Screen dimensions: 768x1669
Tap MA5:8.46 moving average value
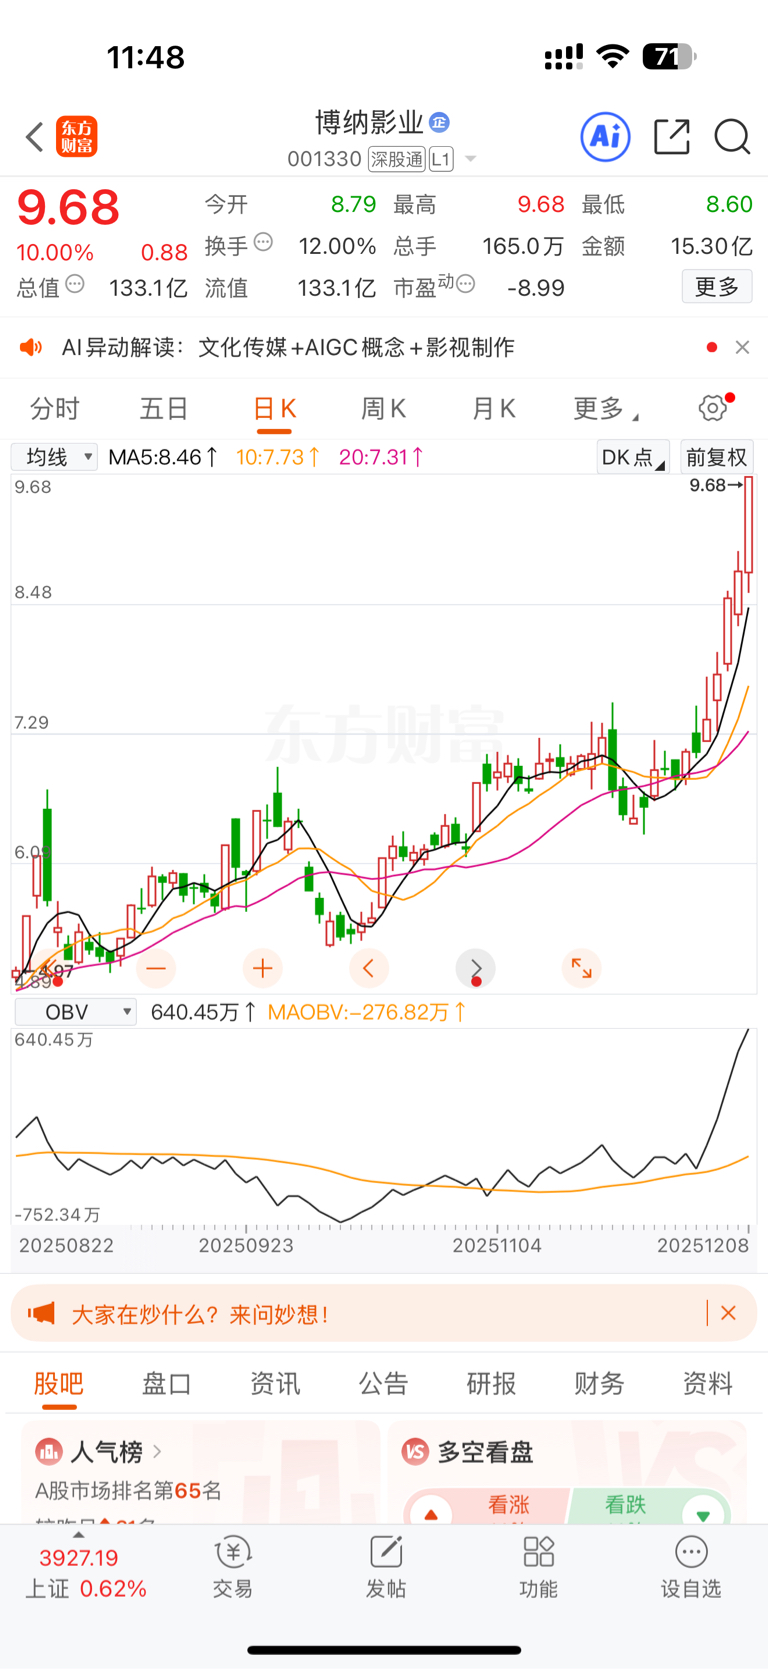pyautogui.click(x=163, y=457)
